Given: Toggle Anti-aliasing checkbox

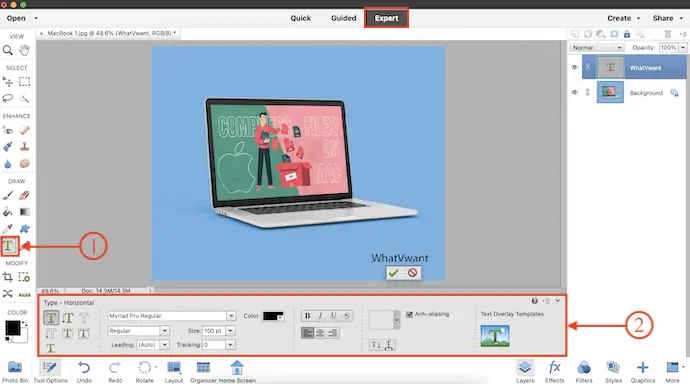Looking at the screenshot, I should pyautogui.click(x=409, y=314).
